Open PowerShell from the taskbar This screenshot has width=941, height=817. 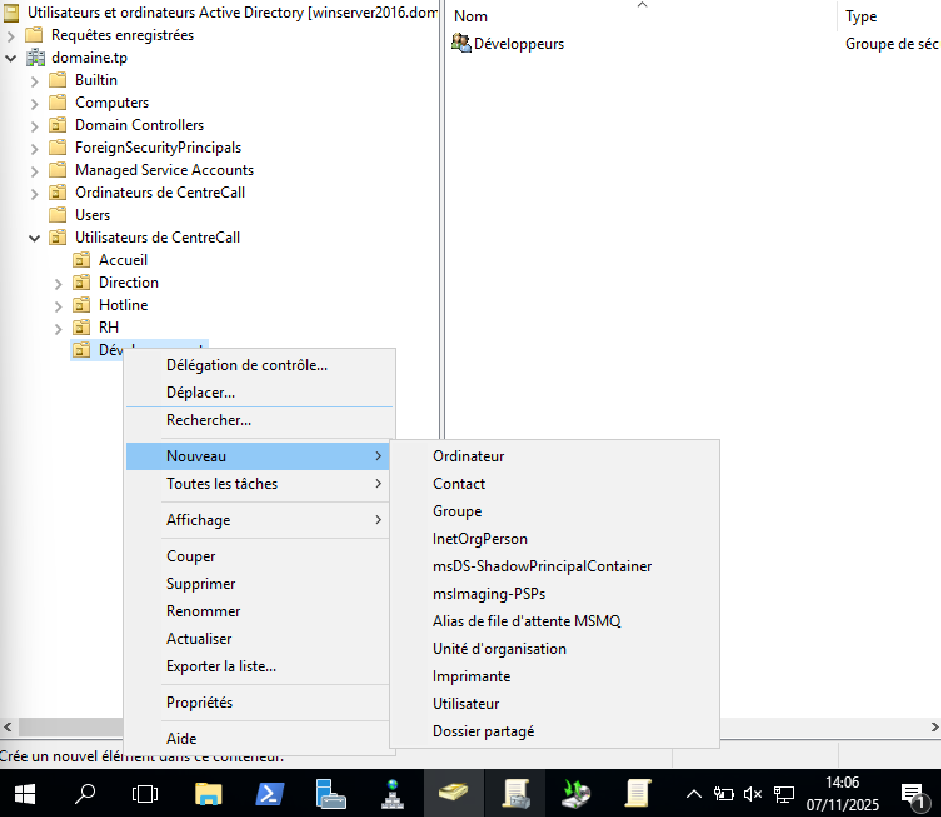[x=269, y=794]
